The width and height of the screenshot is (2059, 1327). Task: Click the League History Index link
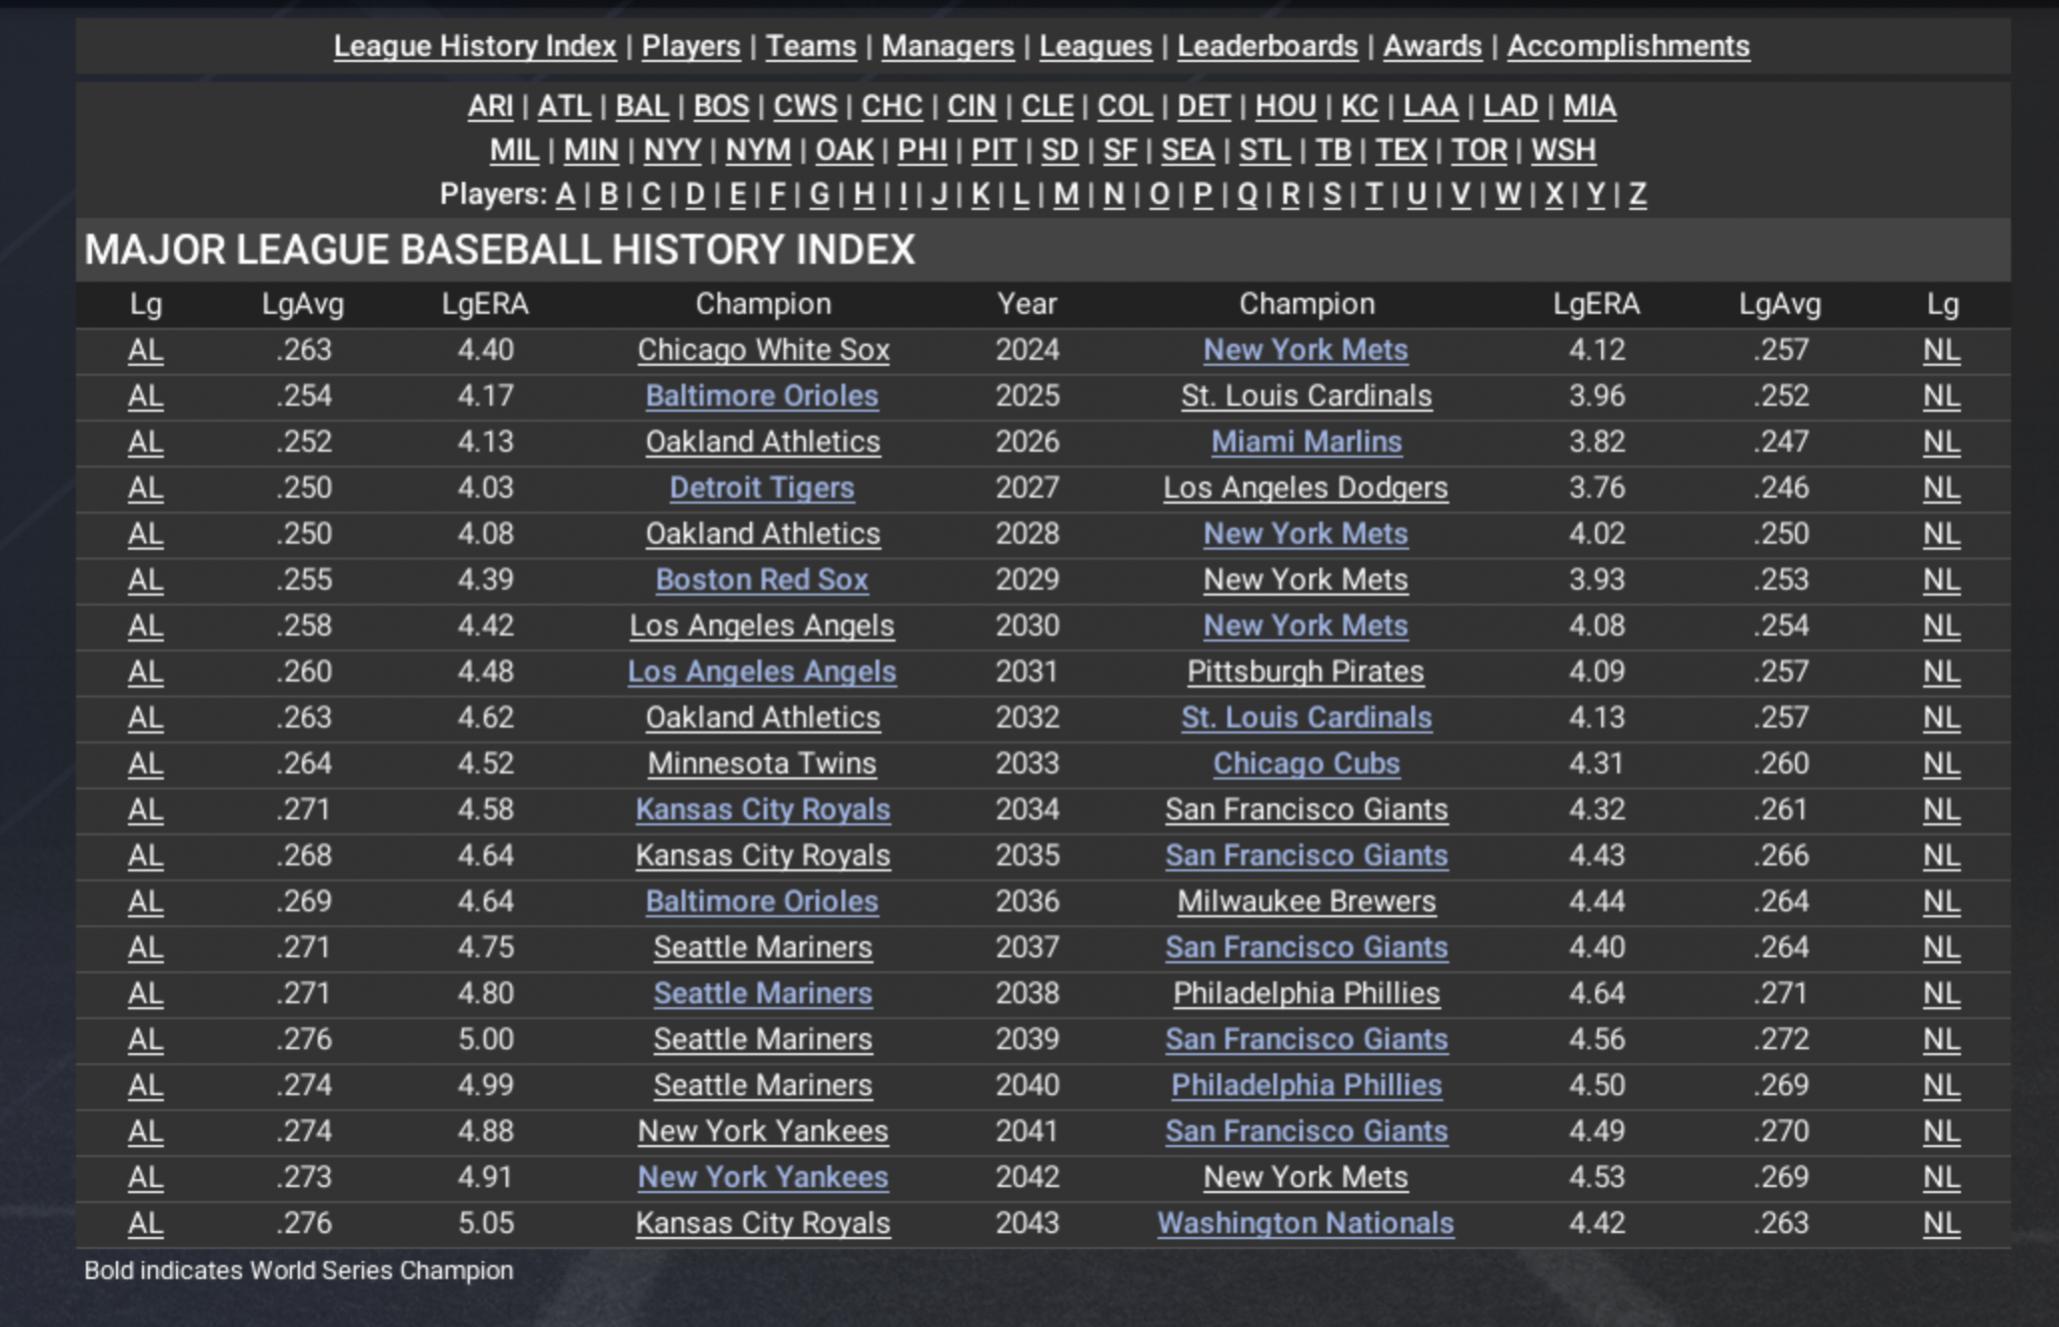click(x=475, y=46)
